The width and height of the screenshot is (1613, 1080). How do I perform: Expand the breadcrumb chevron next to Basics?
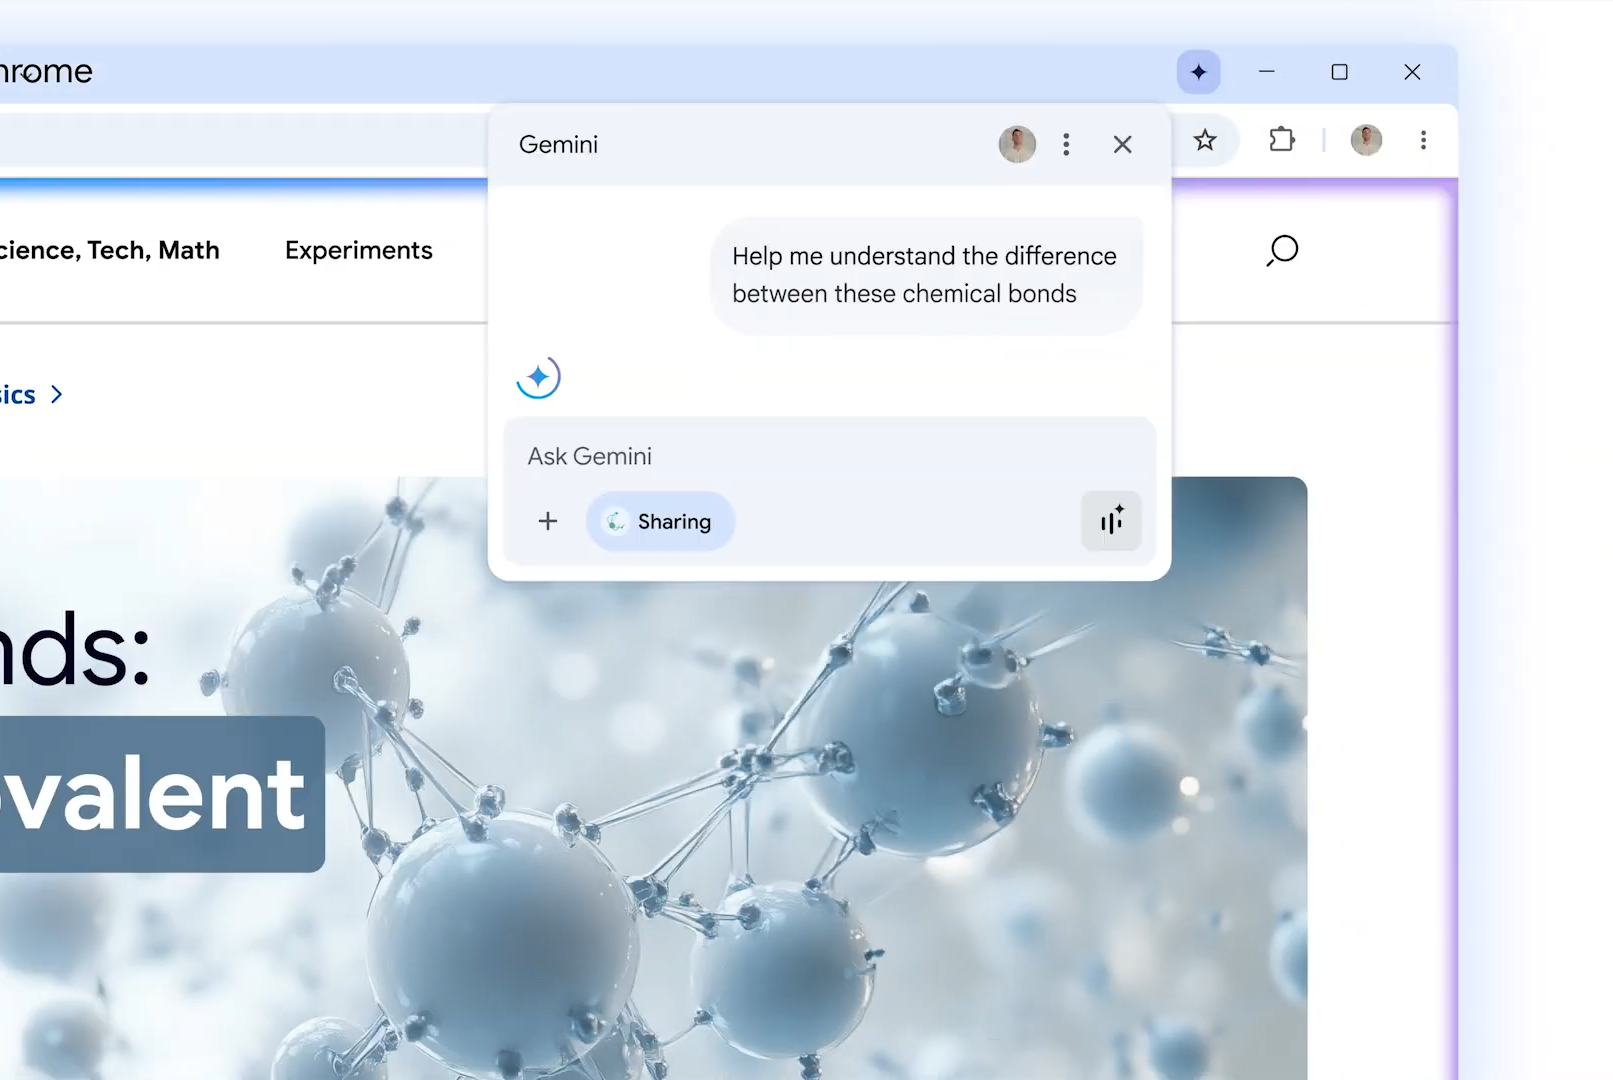(56, 394)
